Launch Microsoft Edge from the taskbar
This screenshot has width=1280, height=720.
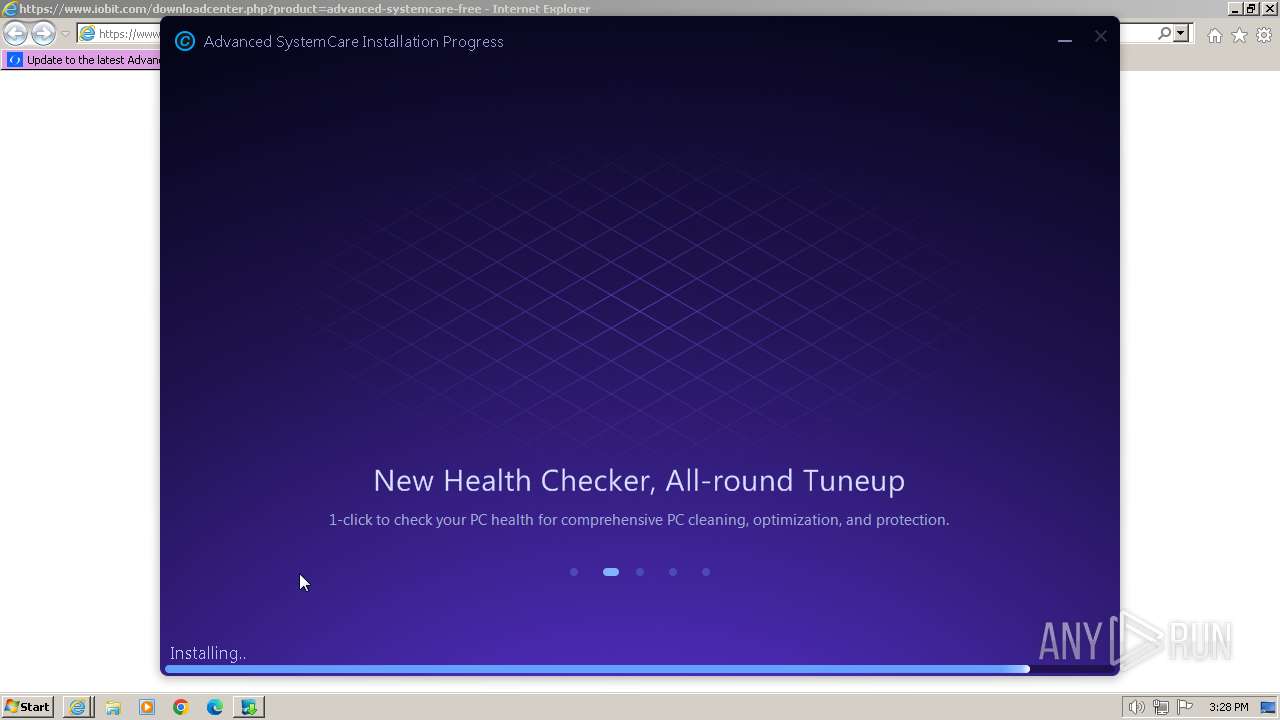click(x=215, y=707)
